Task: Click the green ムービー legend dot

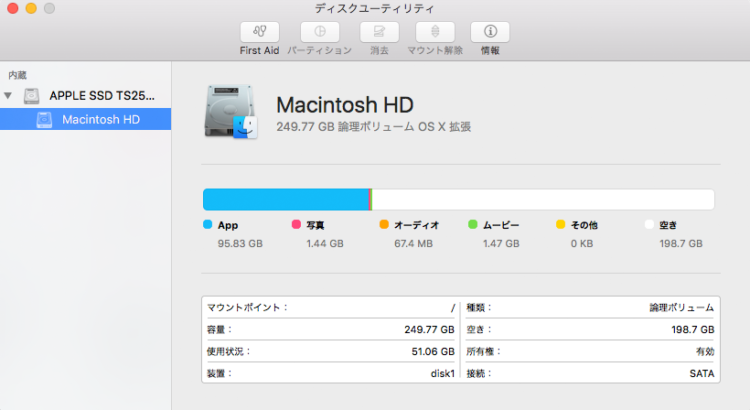Action: tap(473, 224)
